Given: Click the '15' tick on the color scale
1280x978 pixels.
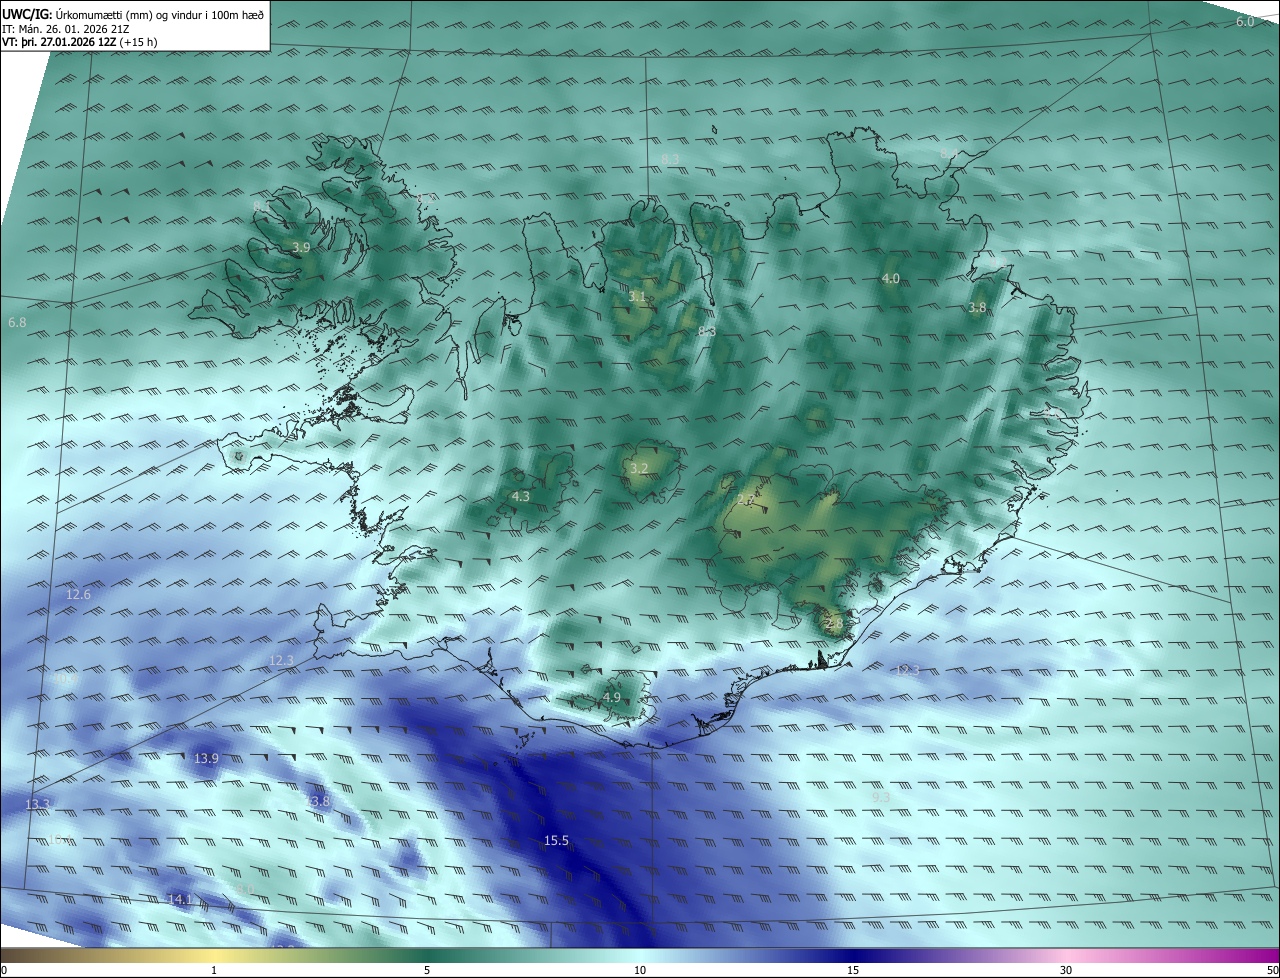Looking at the screenshot, I should (x=853, y=971).
